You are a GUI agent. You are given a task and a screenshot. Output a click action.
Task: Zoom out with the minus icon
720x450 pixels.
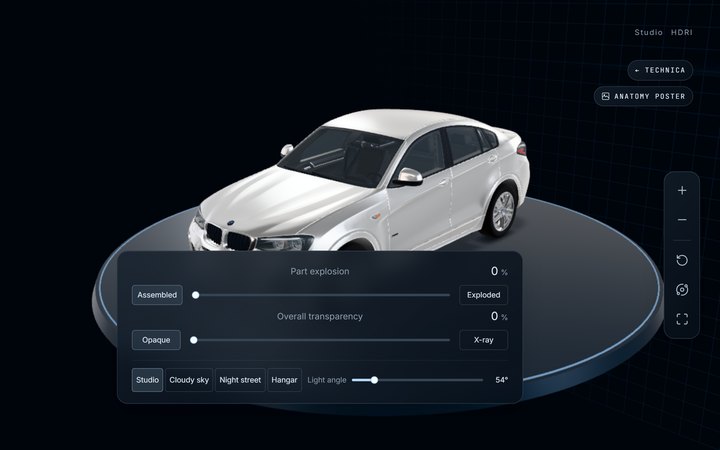coord(682,220)
